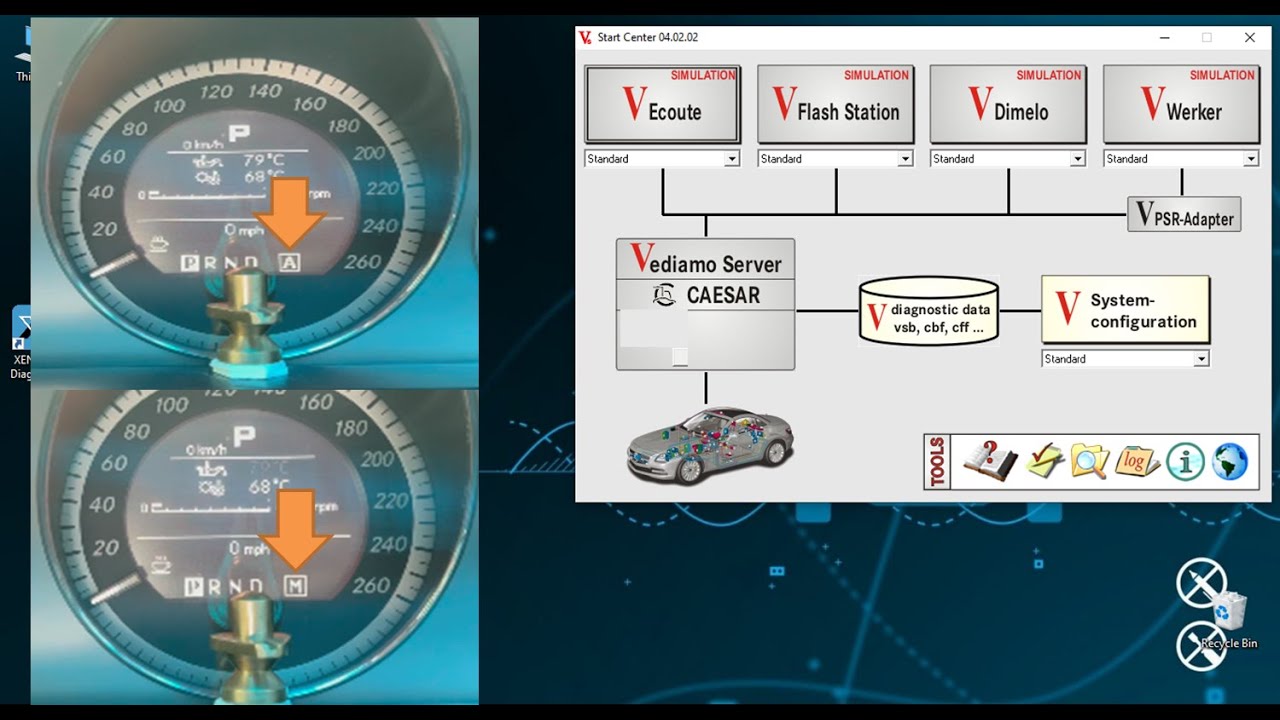Screen dimensions: 1280x720
Task: Click the globe tool icon
Action: [x=1230, y=462]
